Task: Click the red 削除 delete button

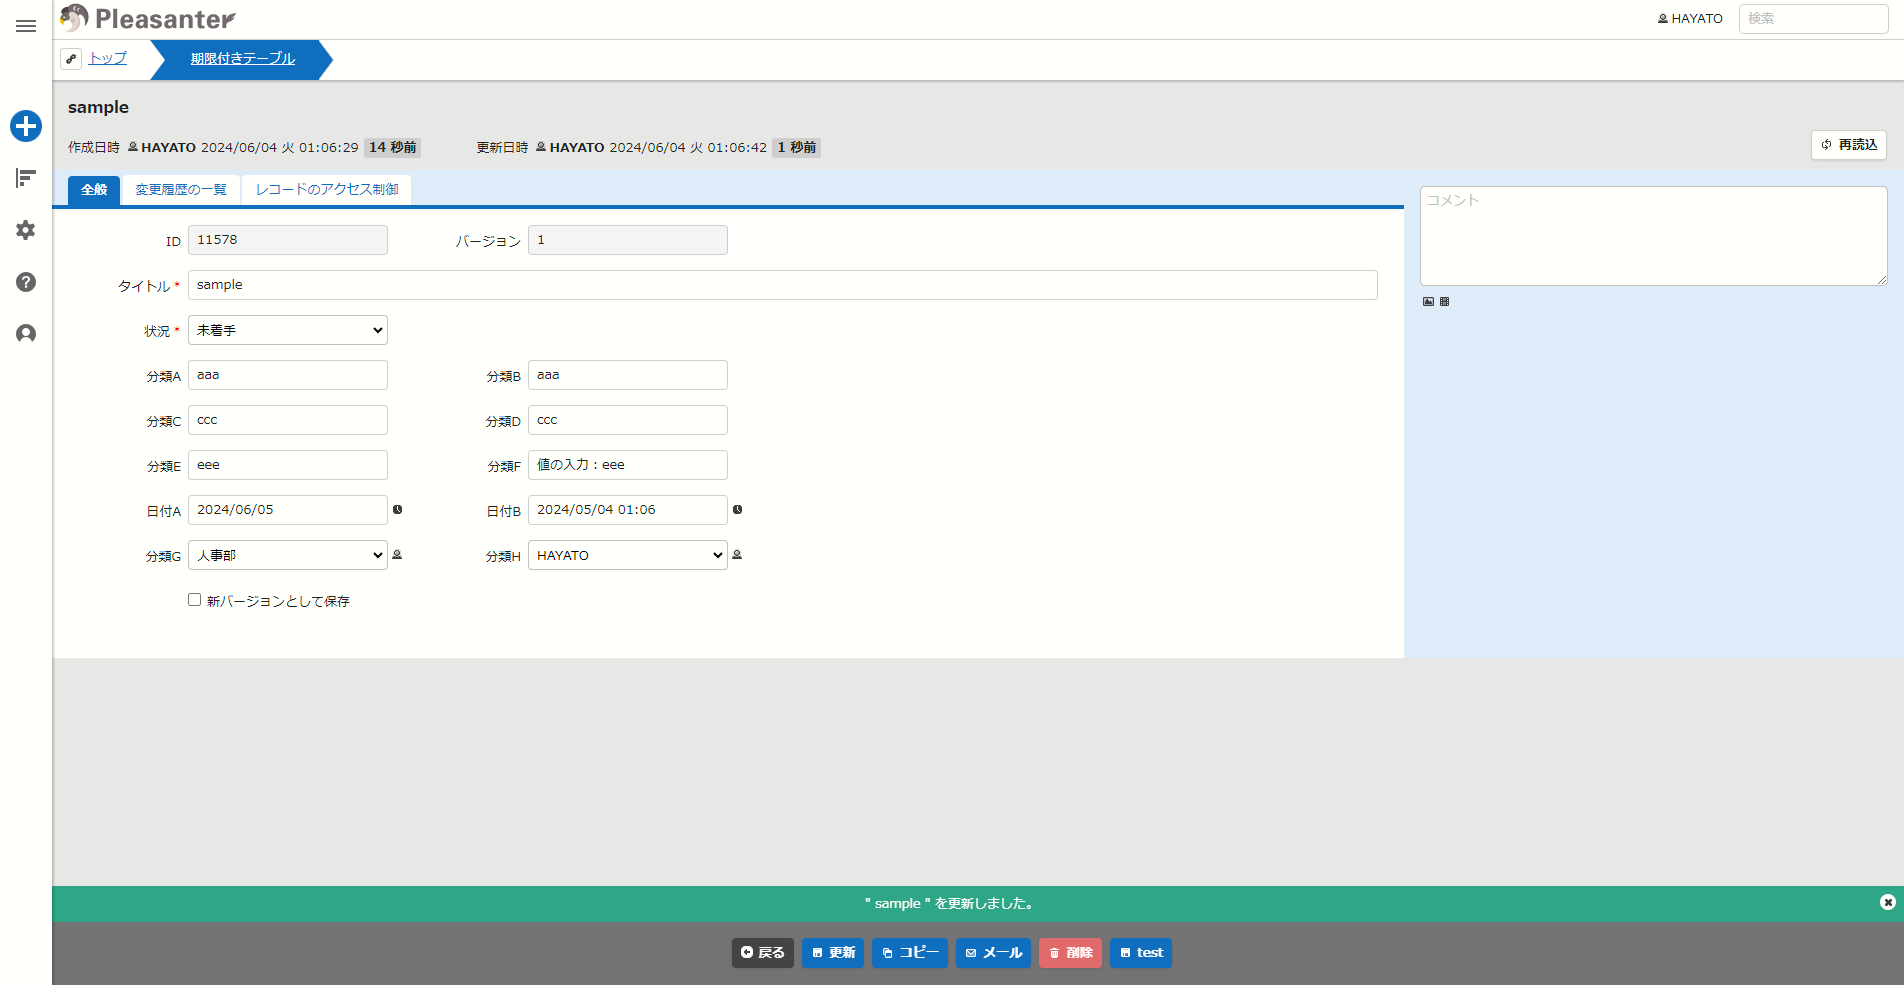Action: coord(1071,953)
